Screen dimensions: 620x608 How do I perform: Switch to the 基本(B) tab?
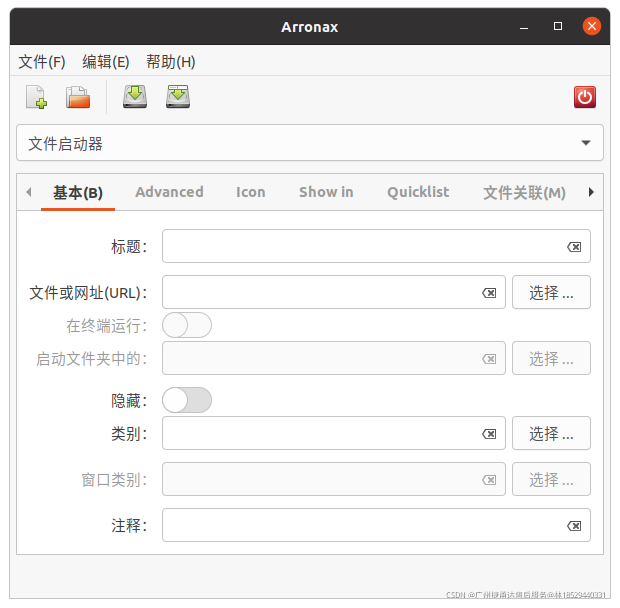coord(78,193)
